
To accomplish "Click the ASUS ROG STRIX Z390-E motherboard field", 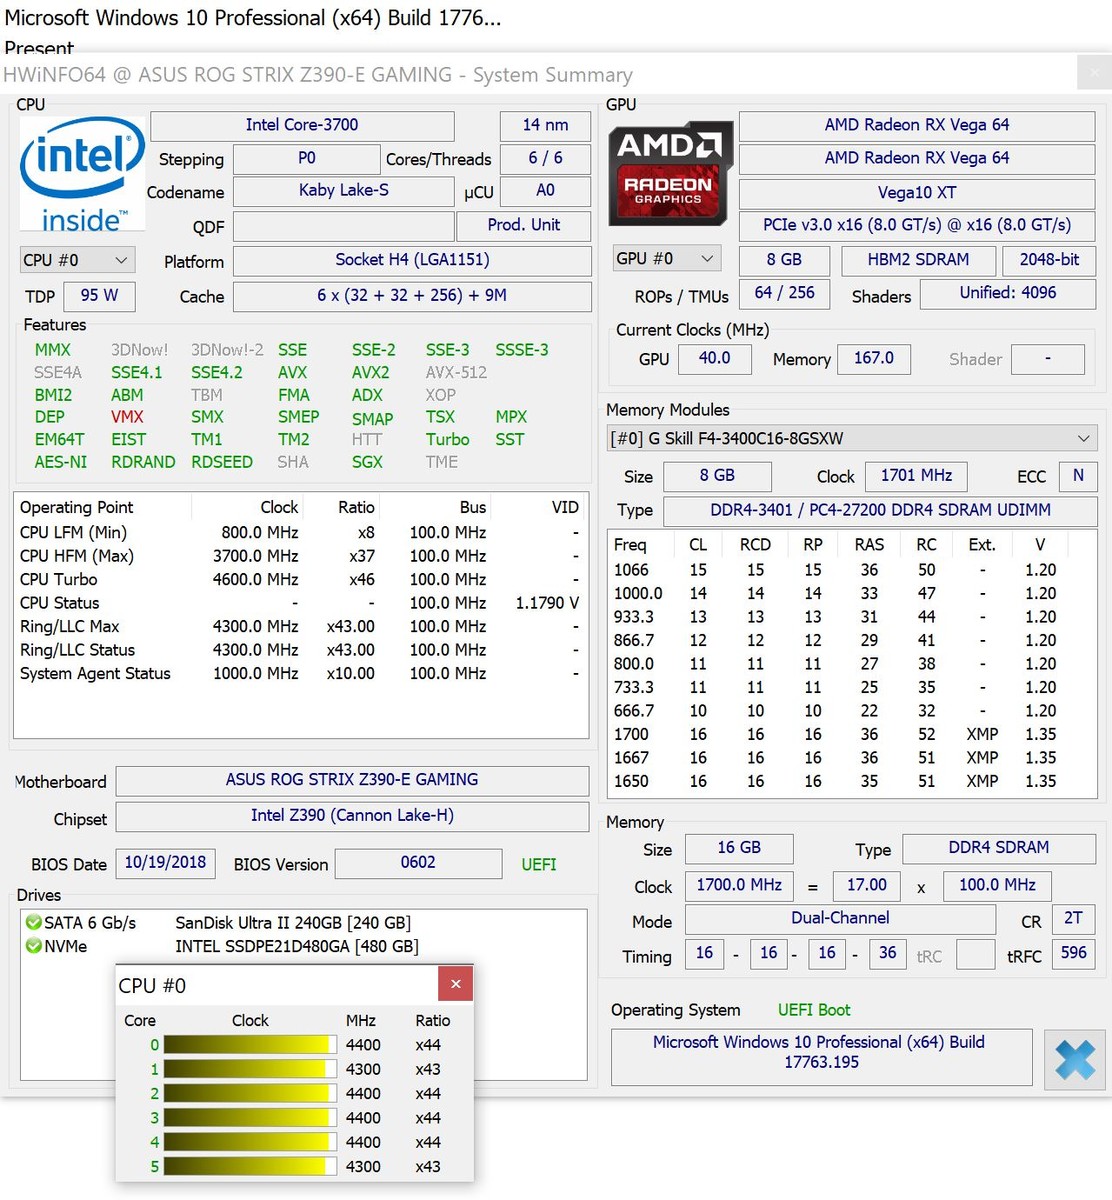I will pyautogui.click(x=352, y=780).
